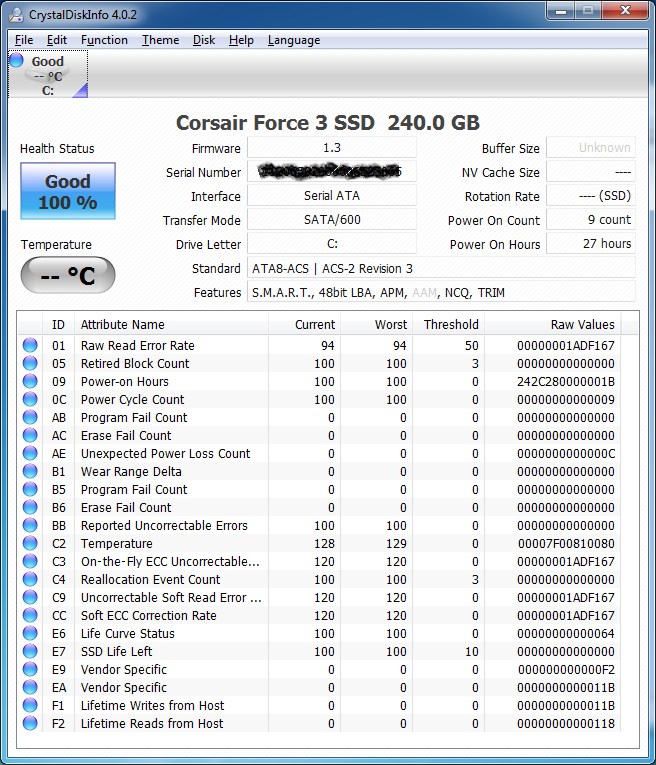Click the CrystalDiskInfo title bar app icon
The image size is (656, 765).
click(x=16, y=14)
